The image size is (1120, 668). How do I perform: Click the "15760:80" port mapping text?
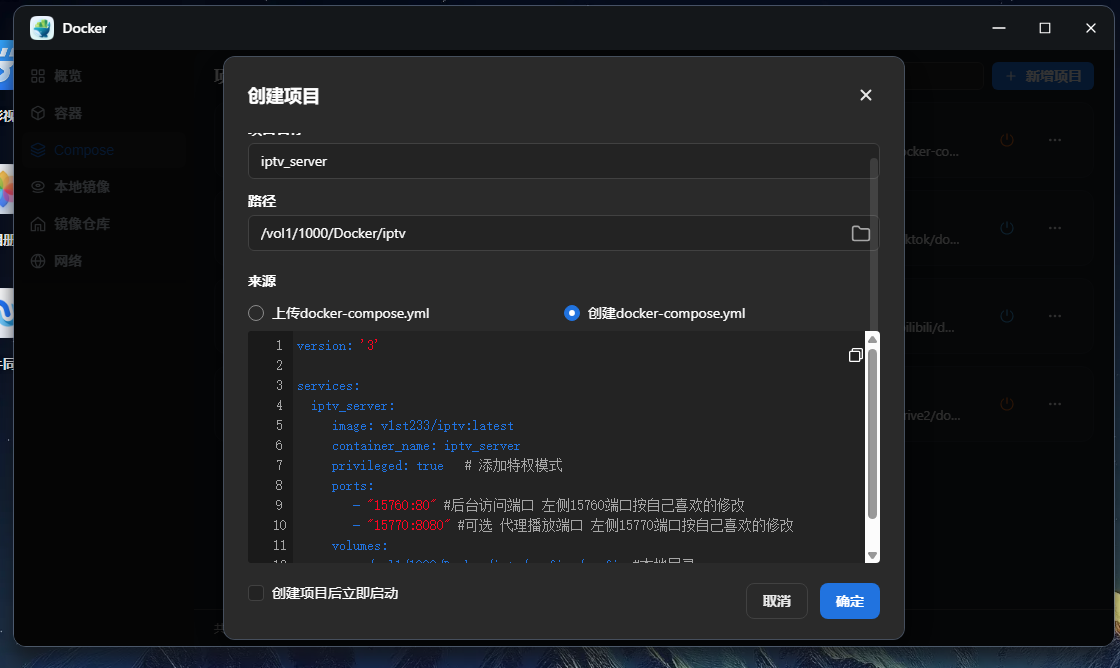point(401,506)
